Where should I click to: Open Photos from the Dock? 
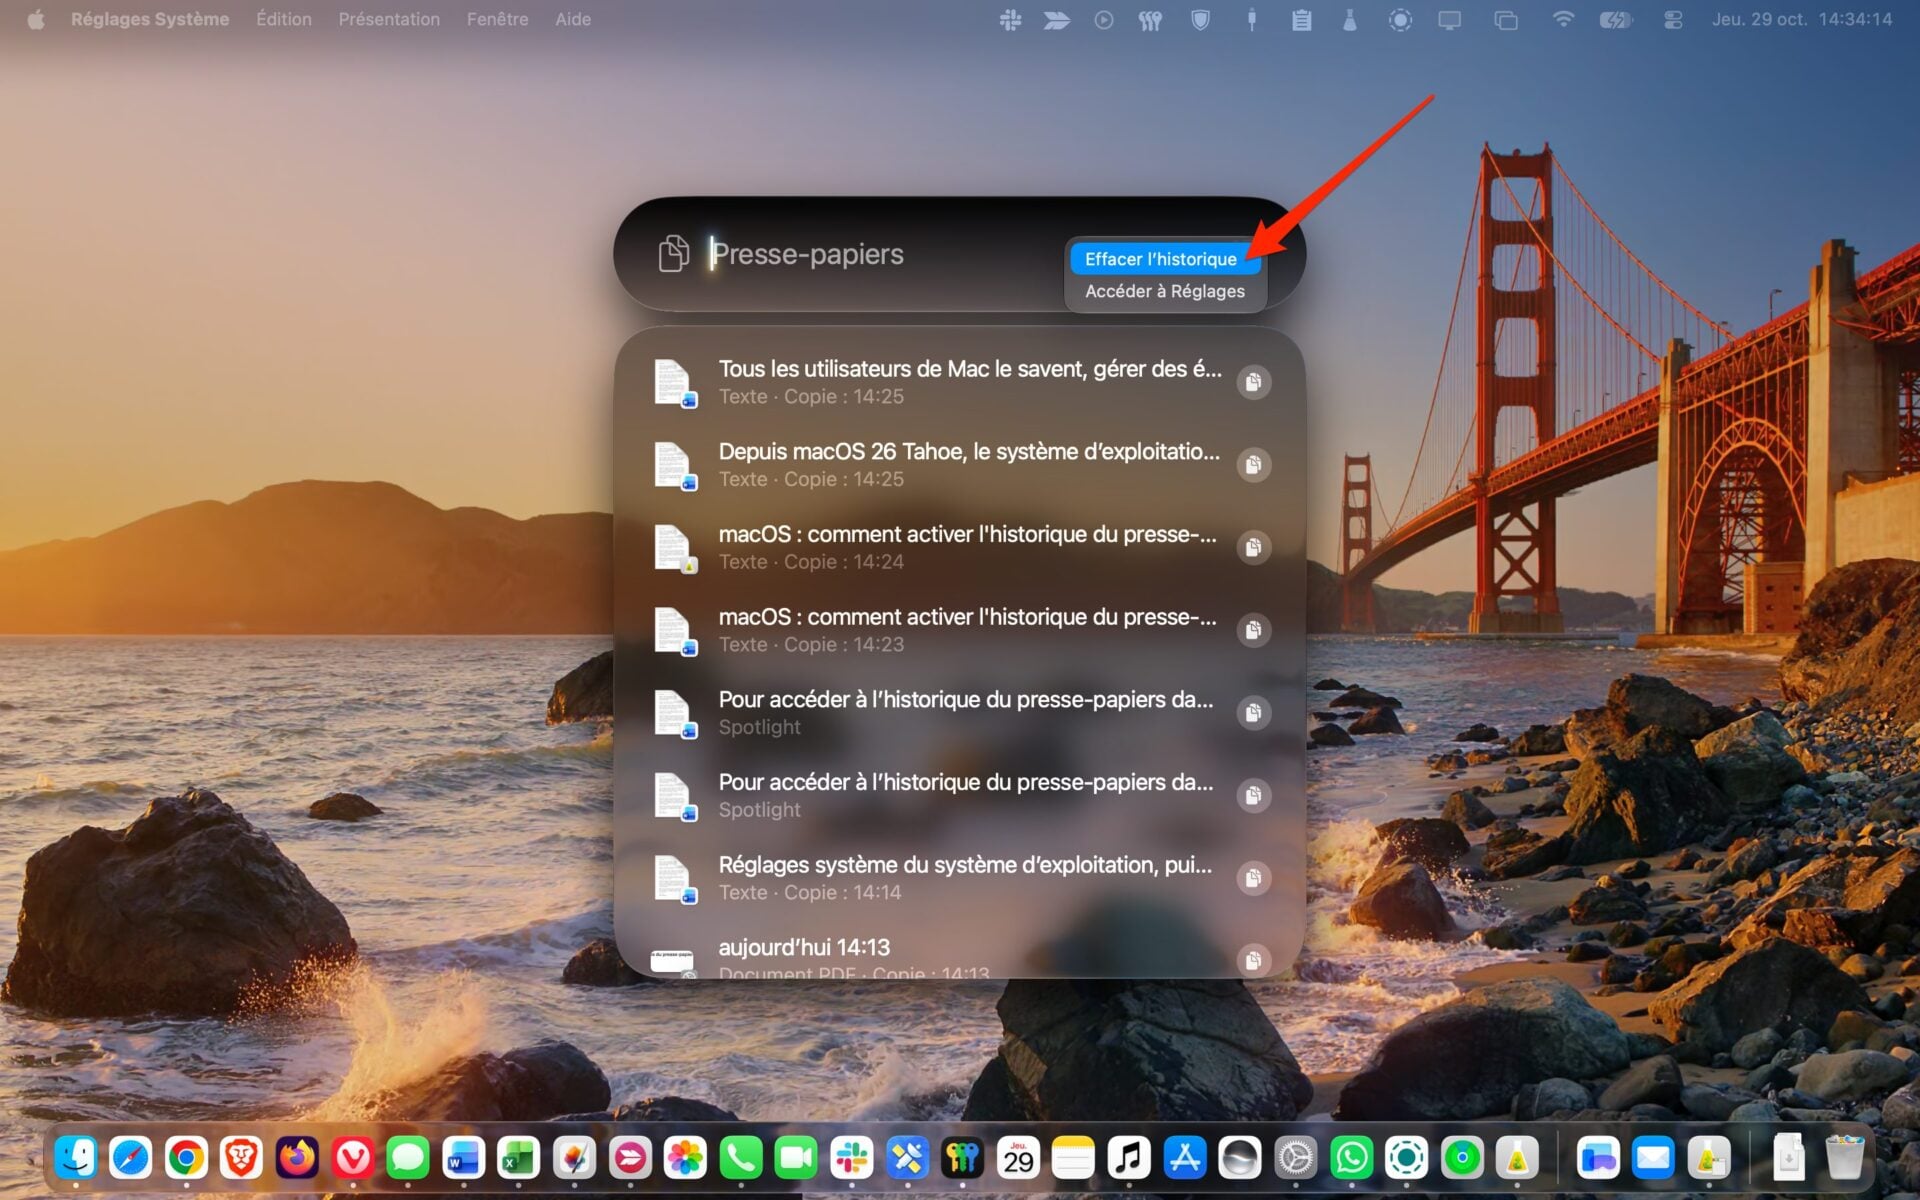pos(685,1158)
